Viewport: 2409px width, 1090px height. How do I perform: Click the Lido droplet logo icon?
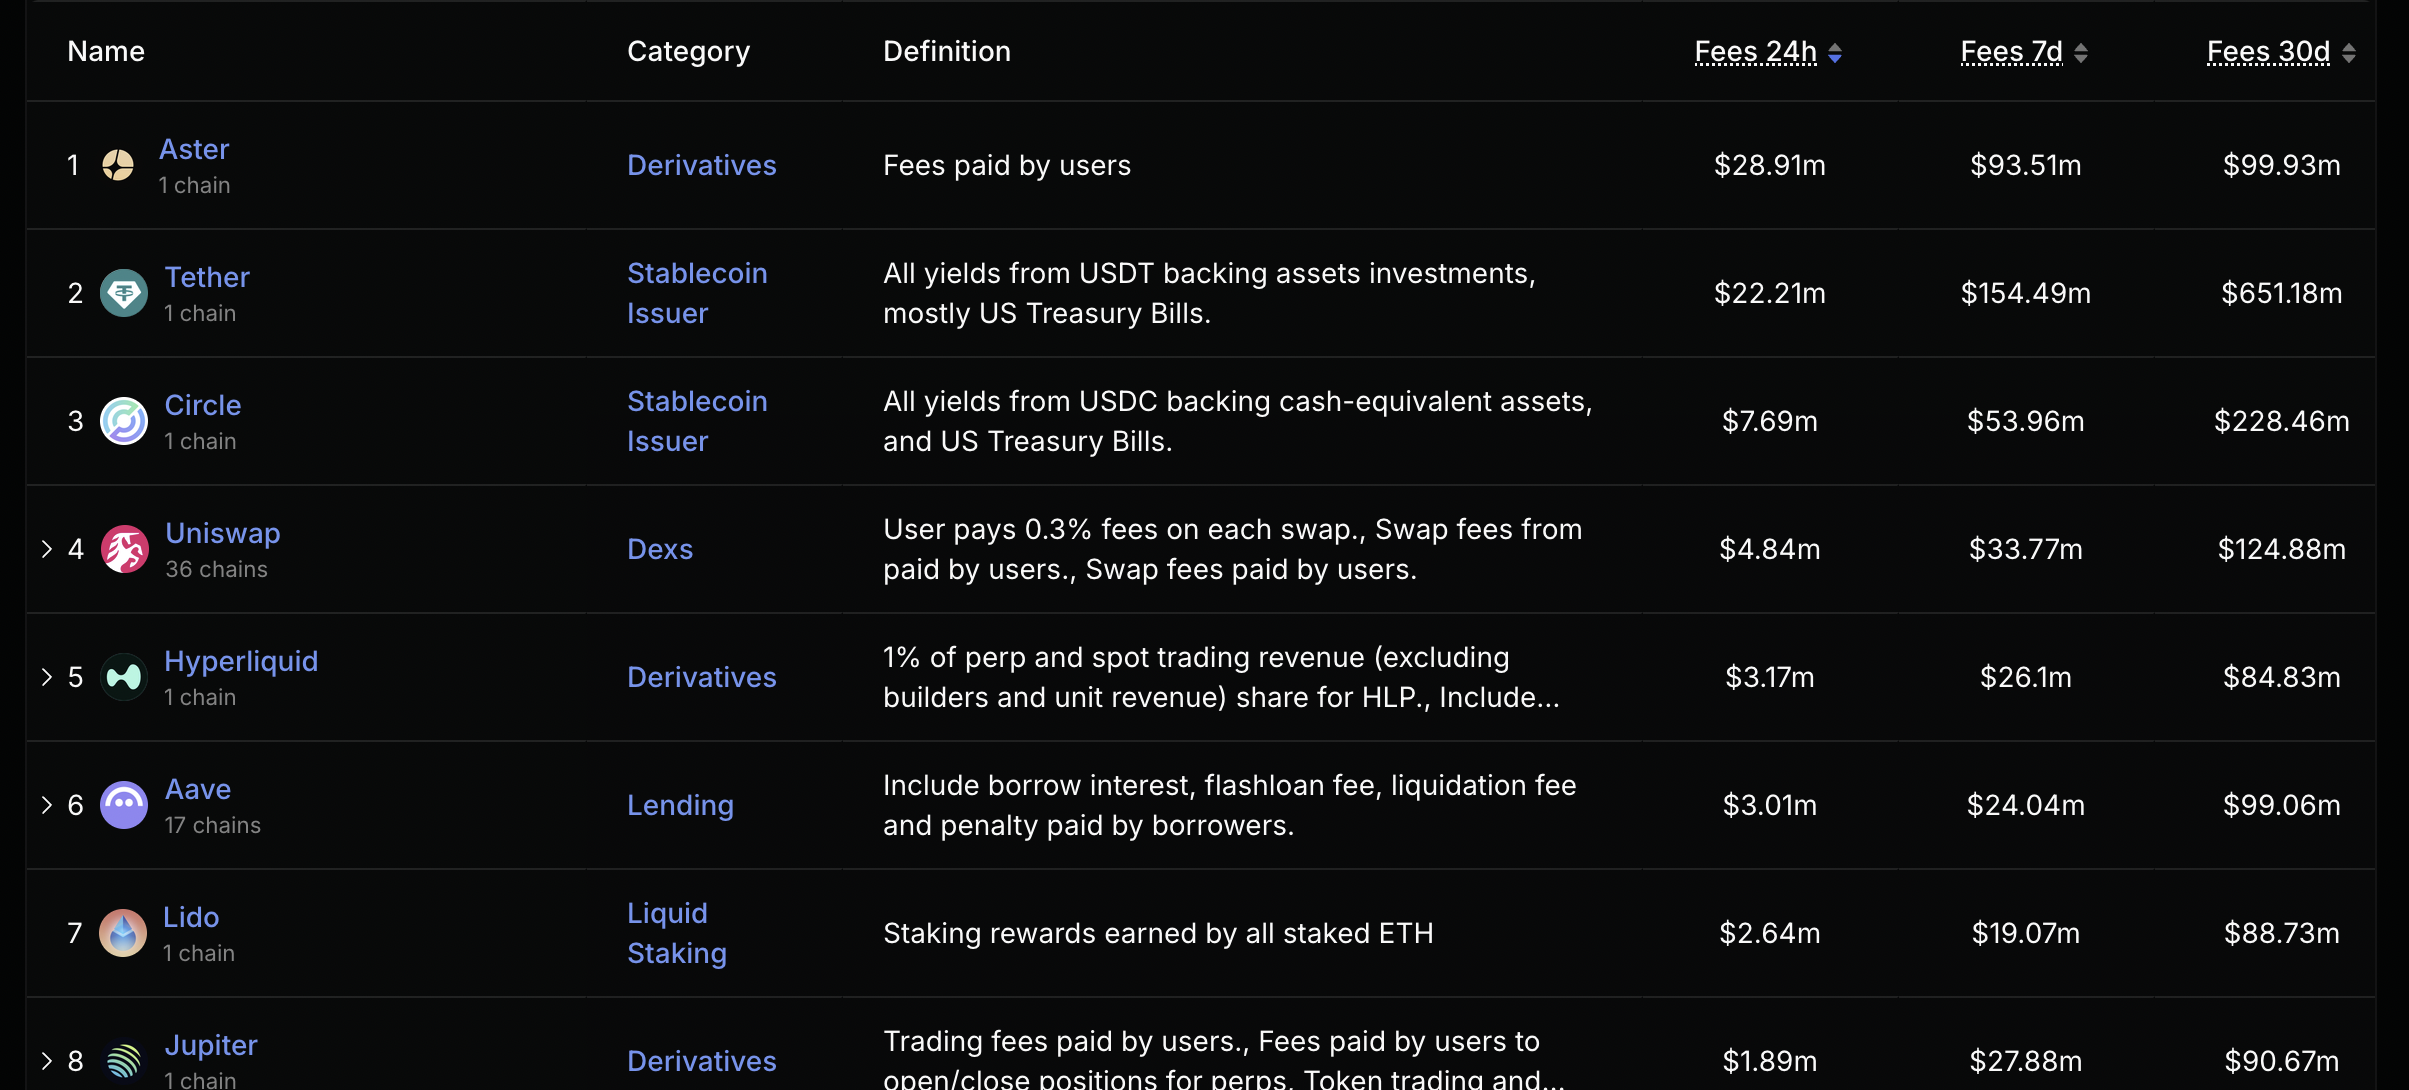tap(123, 933)
